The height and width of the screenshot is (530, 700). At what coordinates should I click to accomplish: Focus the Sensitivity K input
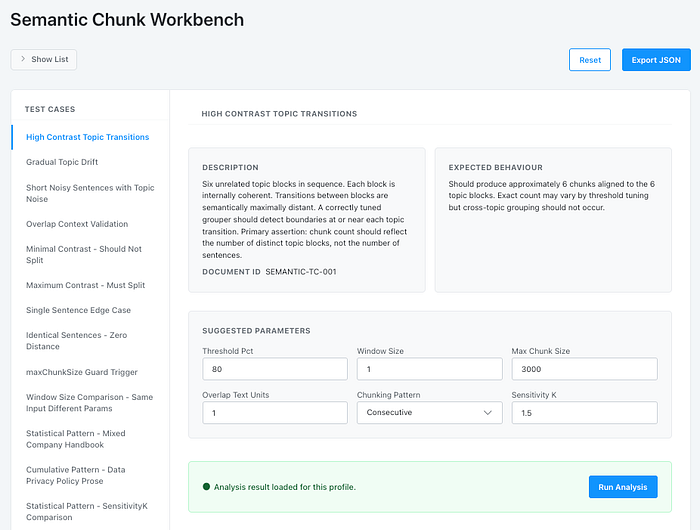pos(584,413)
